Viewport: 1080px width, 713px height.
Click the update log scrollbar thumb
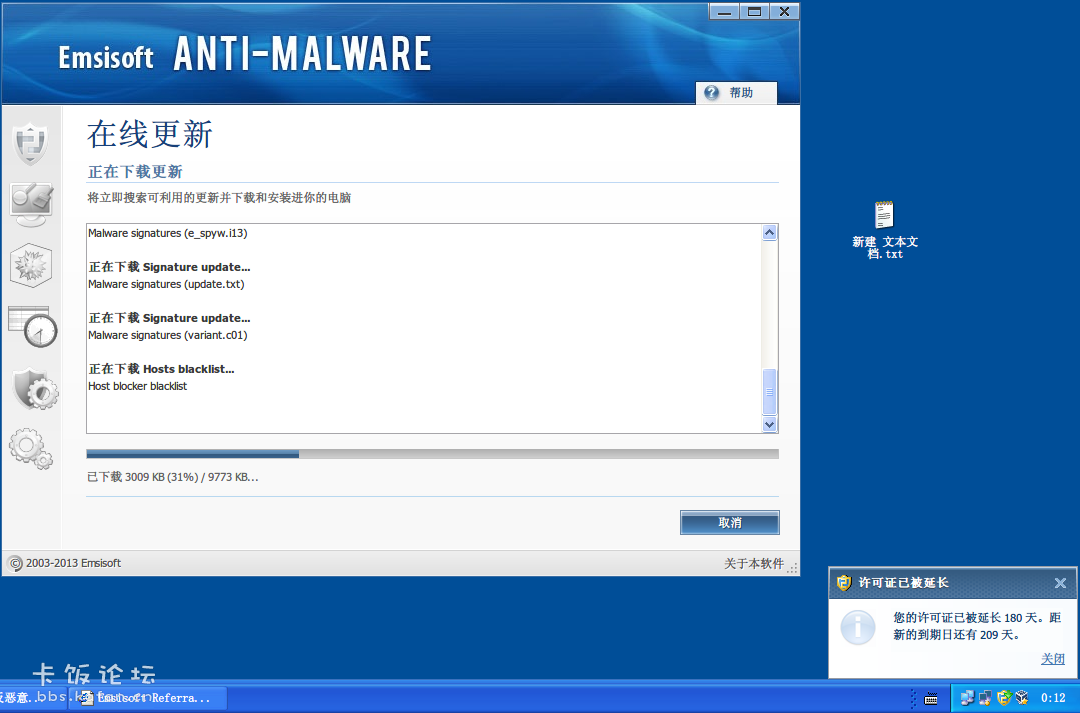769,391
